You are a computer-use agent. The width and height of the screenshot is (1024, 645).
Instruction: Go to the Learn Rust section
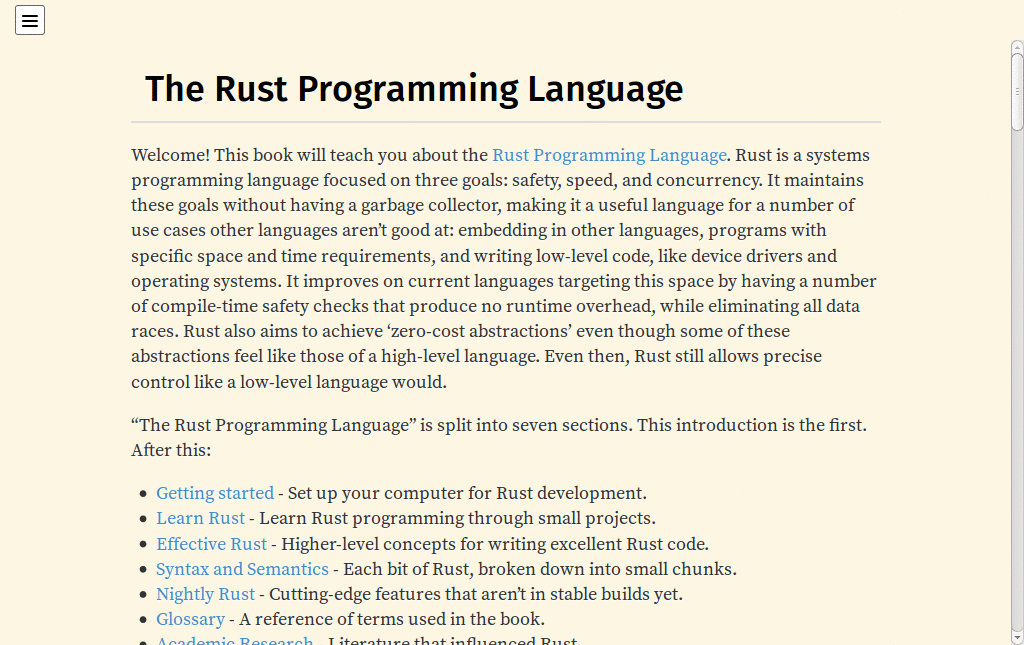click(200, 518)
